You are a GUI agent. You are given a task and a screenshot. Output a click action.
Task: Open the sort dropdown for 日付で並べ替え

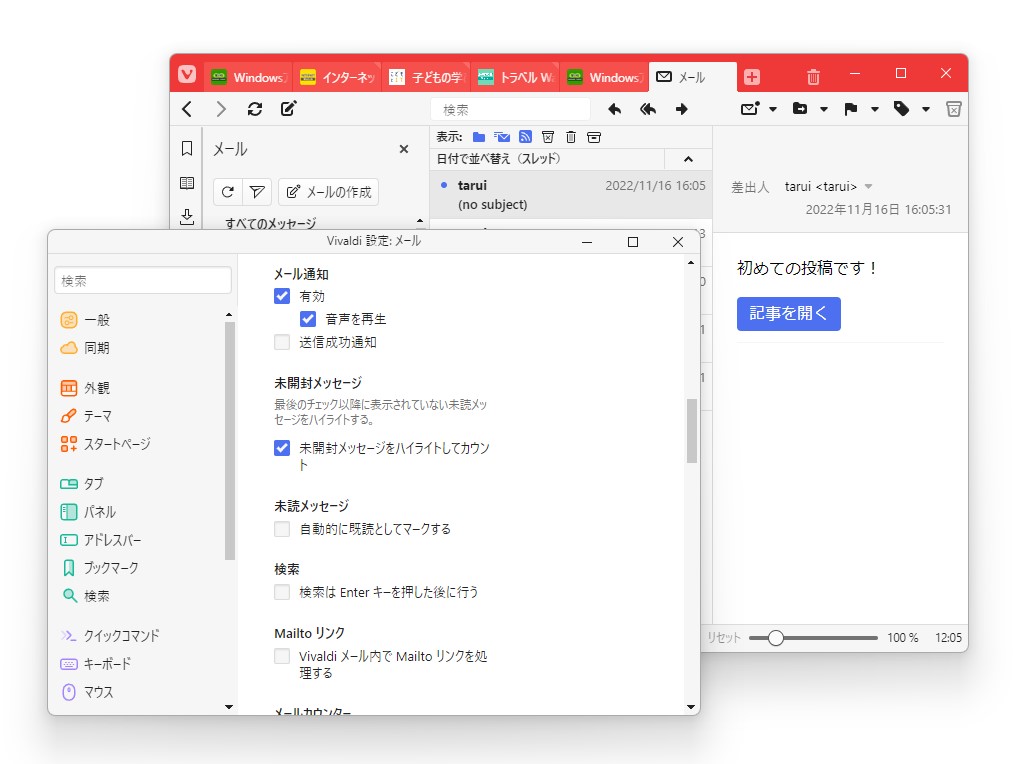tap(688, 158)
